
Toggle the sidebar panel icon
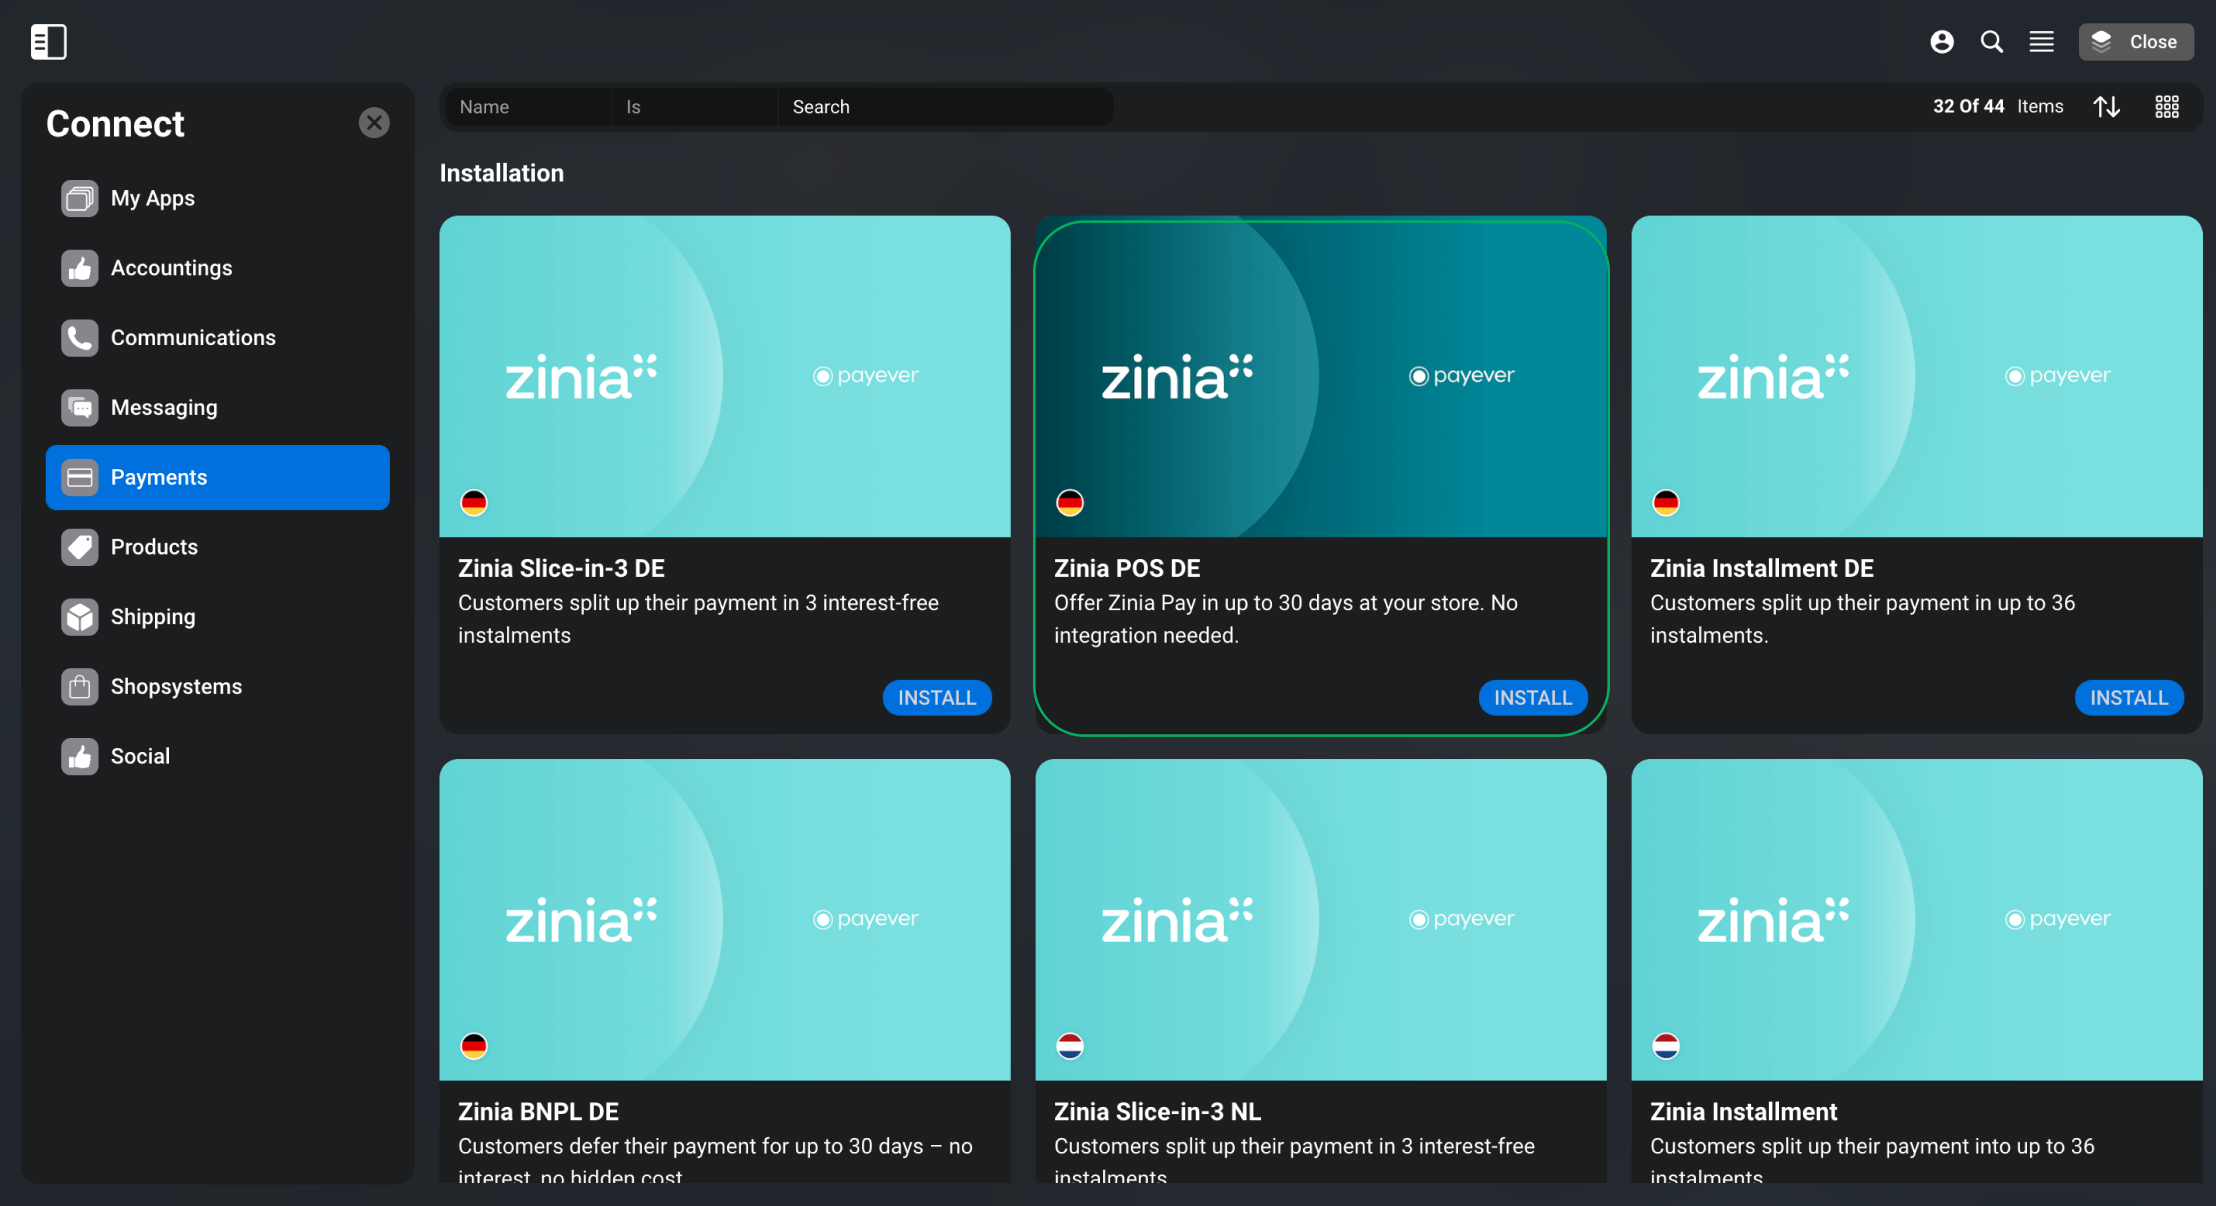[48, 42]
